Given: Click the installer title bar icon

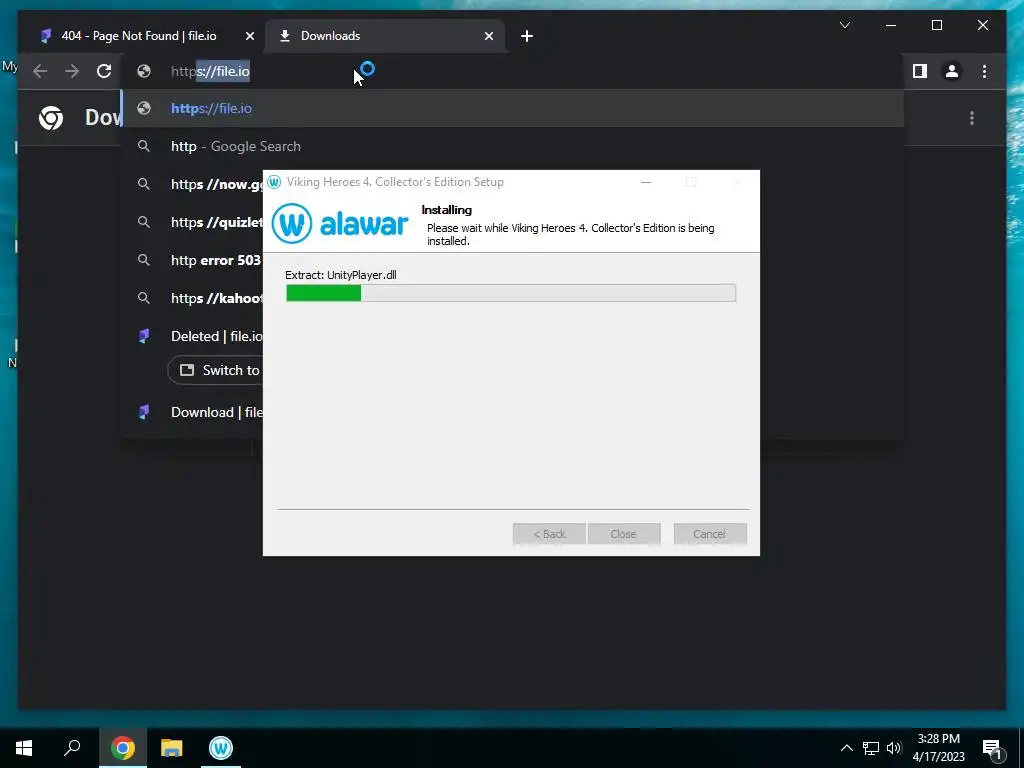Looking at the screenshot, I should pyautogui.click(x=274, y=182).
